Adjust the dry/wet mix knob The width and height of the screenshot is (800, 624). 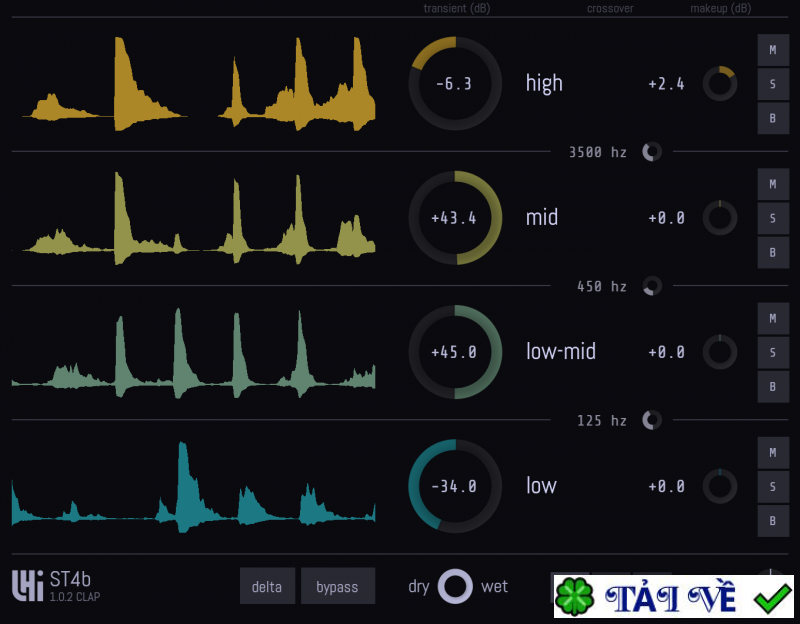457,586
